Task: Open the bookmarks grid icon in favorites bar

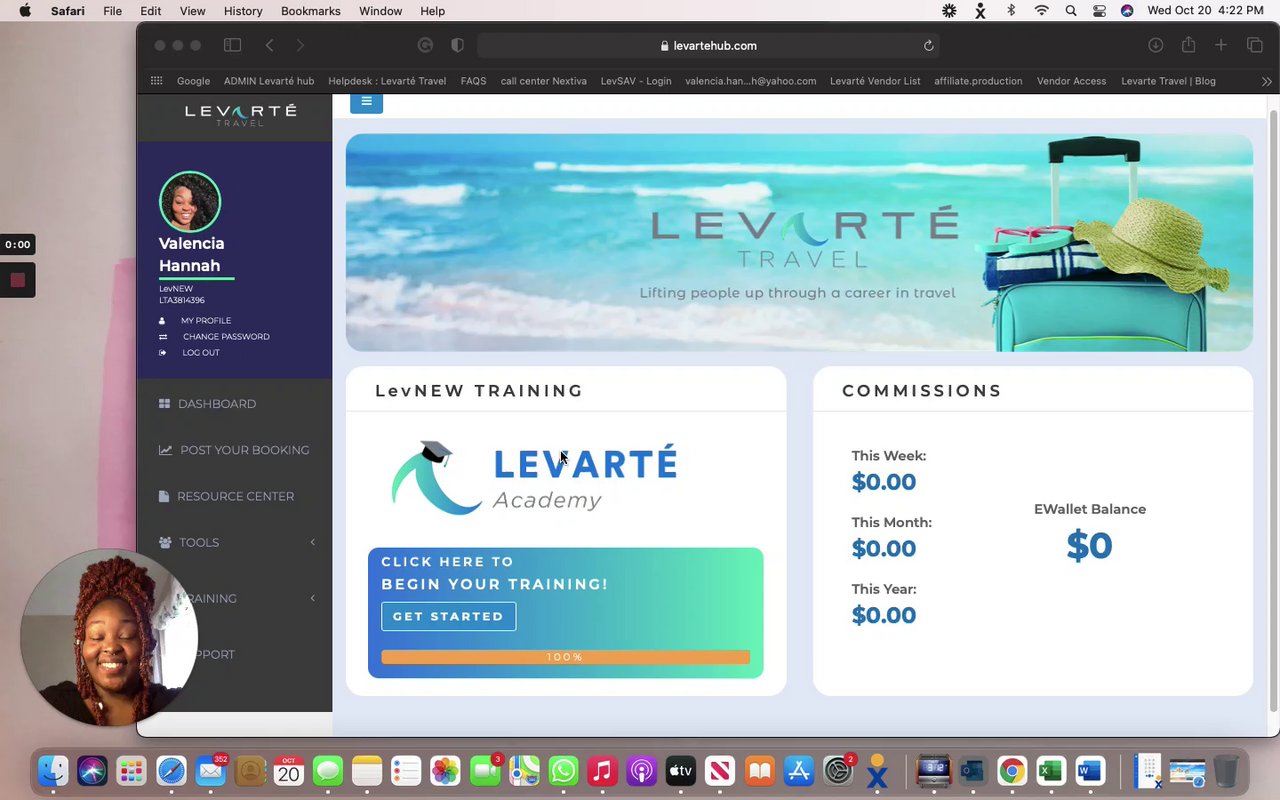Action: pos(156,81)
